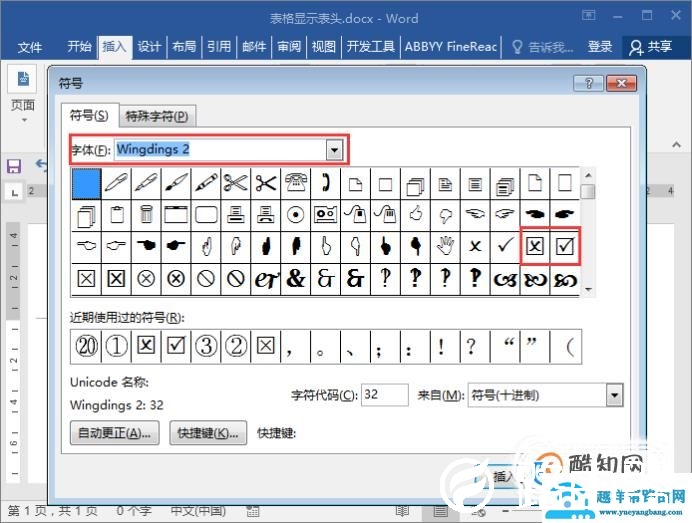Image resolution: width=692 pixels, height=523 pixels.
Task: Pick the circled dot symbol in second row
Action: coord(295,215)
